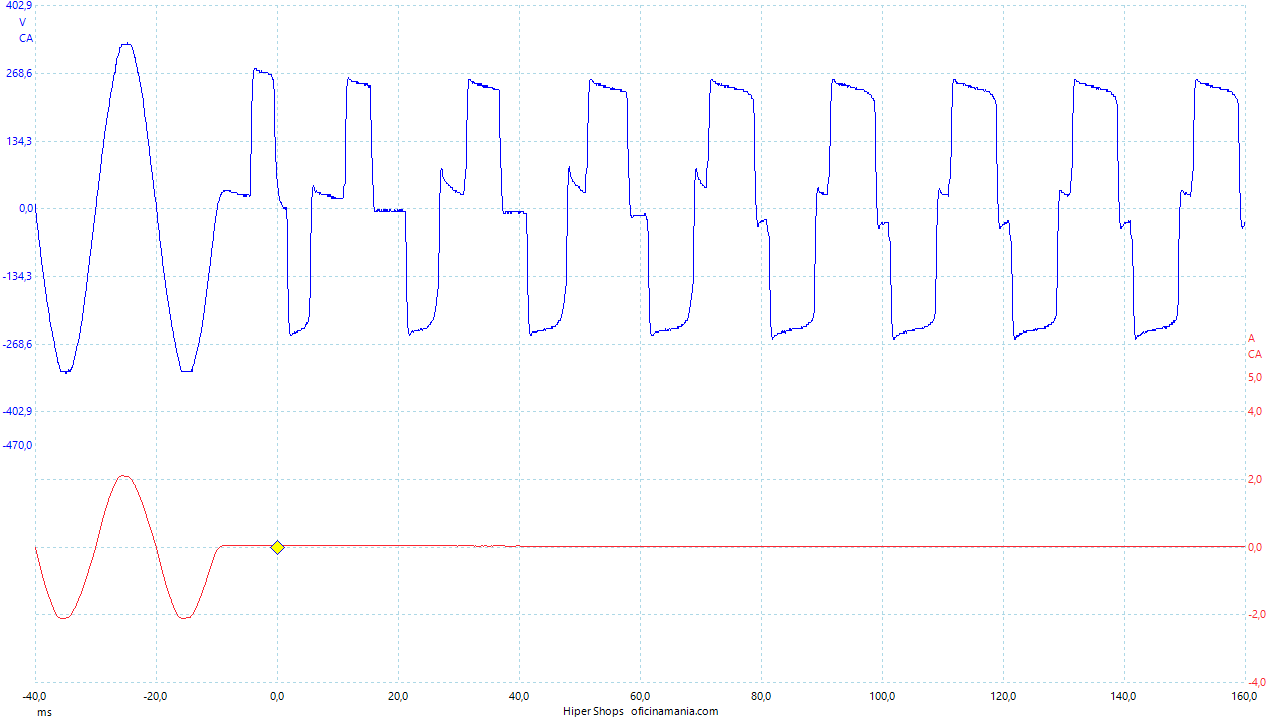Click the blue "0,0" voltage axis value

click(24, 208)
